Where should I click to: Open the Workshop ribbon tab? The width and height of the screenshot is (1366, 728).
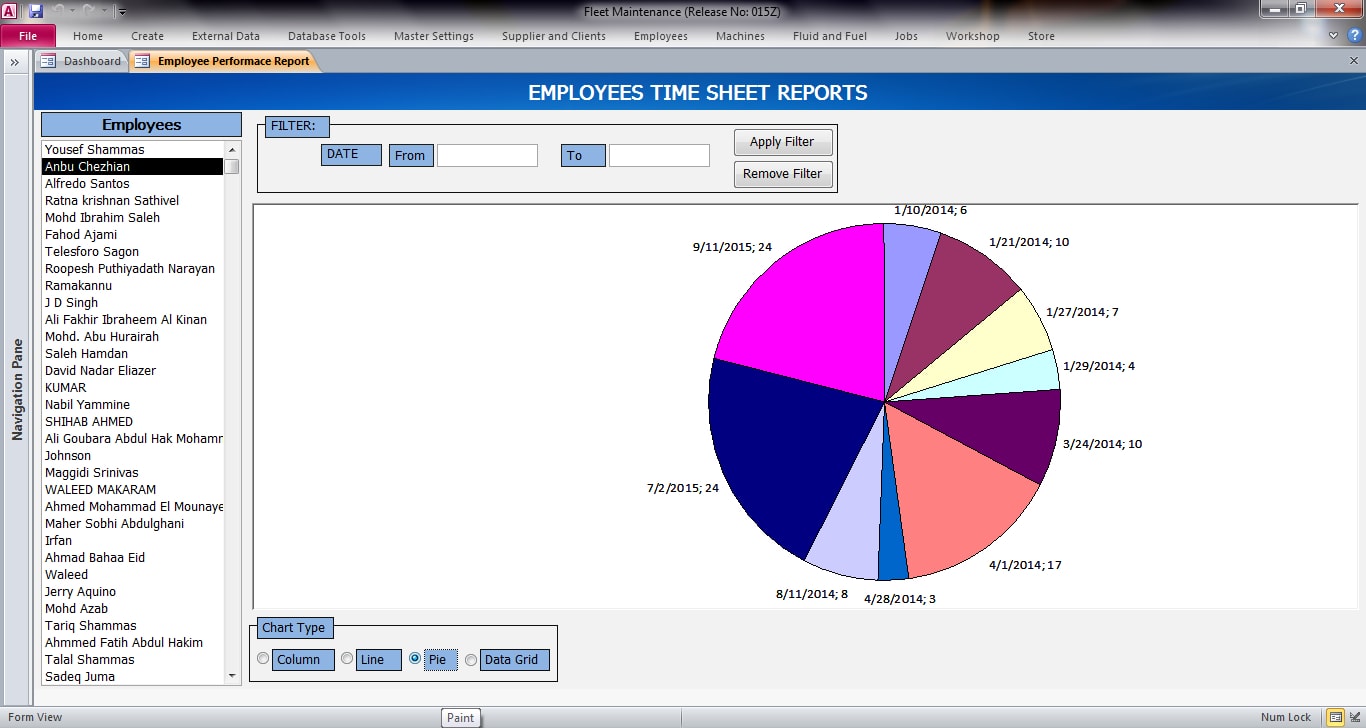click(x=972, y=36)
